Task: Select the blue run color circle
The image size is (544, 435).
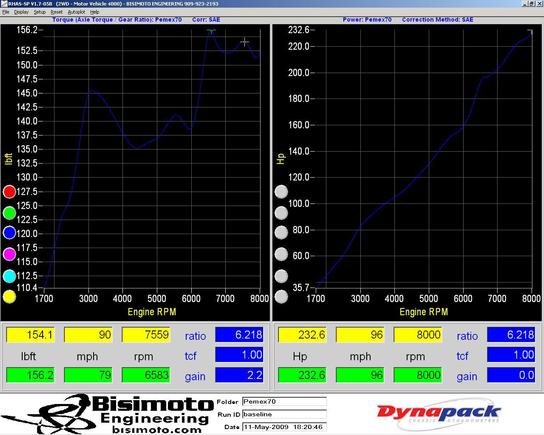Action: pyautogui.click(x=9, y=233)
